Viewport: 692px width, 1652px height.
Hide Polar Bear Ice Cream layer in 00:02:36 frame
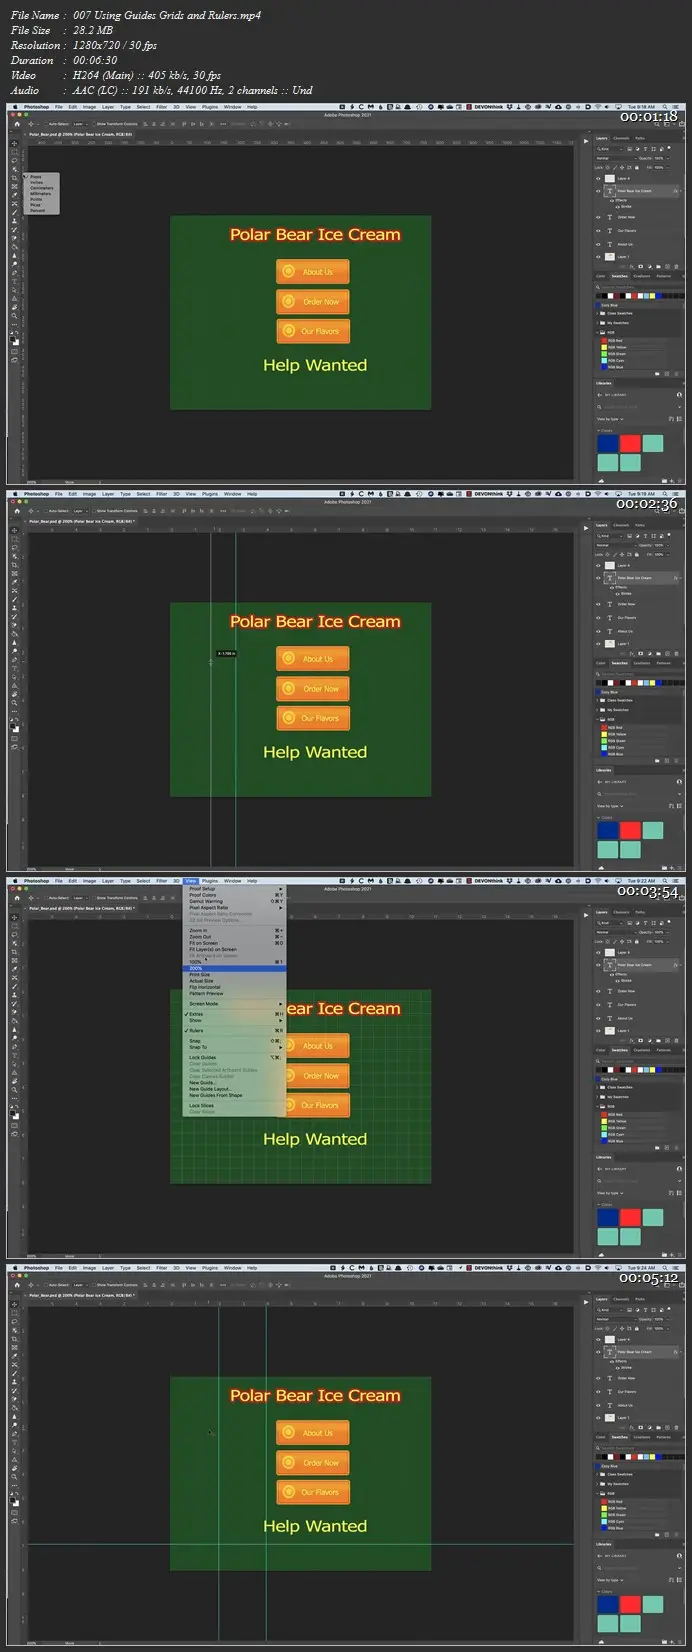click(x=598, y=578)
